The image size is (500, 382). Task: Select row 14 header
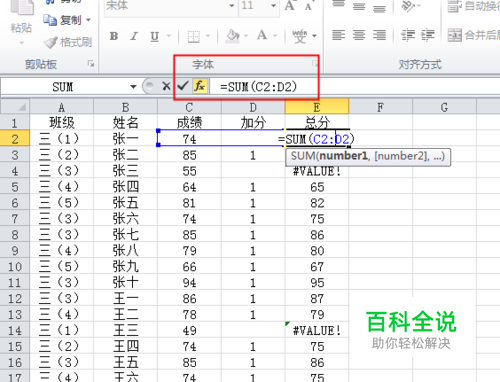(x=15, y=331)
